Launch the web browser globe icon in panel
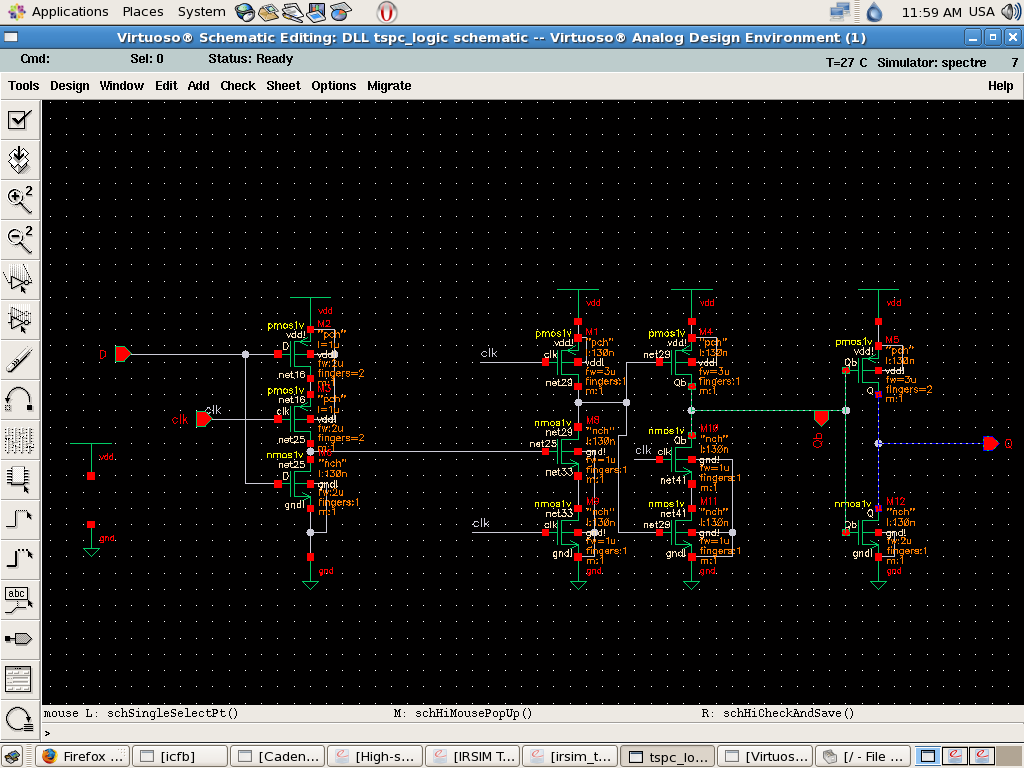 coord(245,12)
